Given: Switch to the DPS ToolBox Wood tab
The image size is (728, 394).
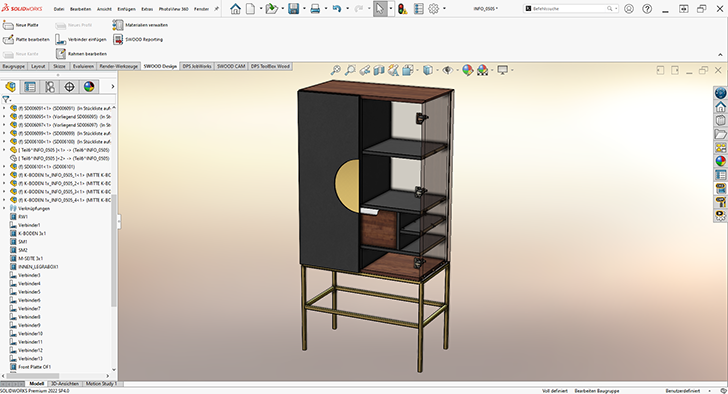Looking at the screenshot, I should click(x=270, y=66).
